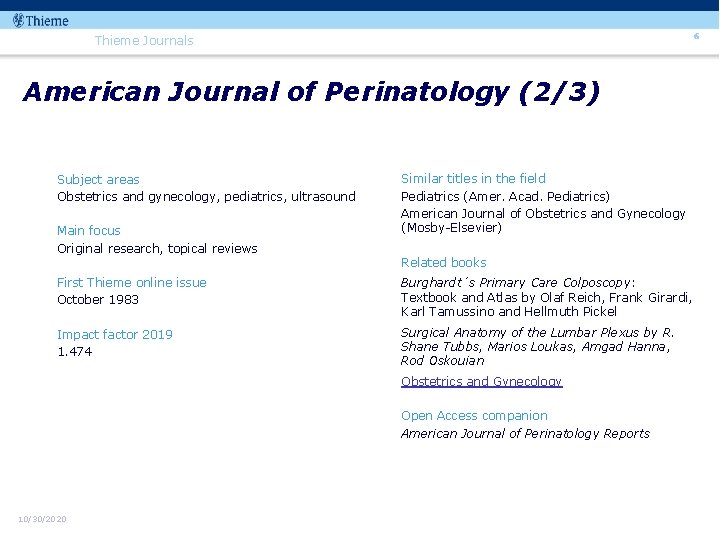The height and width of the screenshot is (540, 720).
Task: Click the slide title American Journal of Perinatology
Action: tap(311, 91)
